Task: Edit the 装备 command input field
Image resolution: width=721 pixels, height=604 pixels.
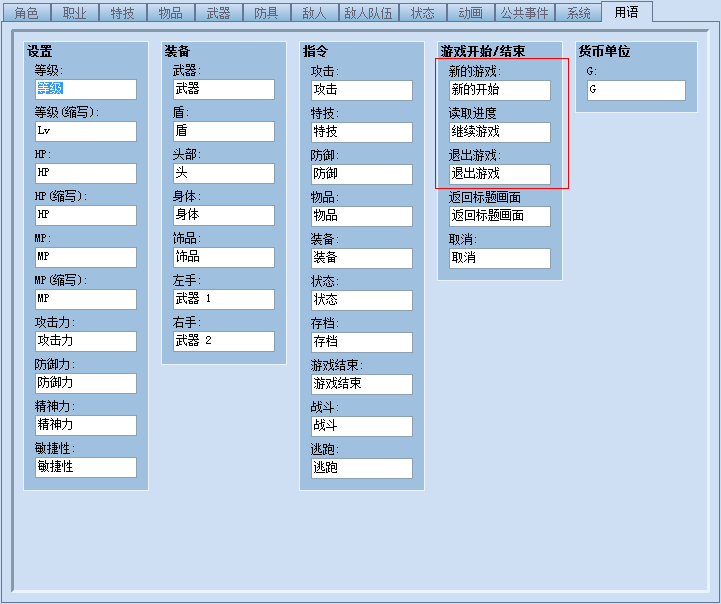Action: click(362, 258)
